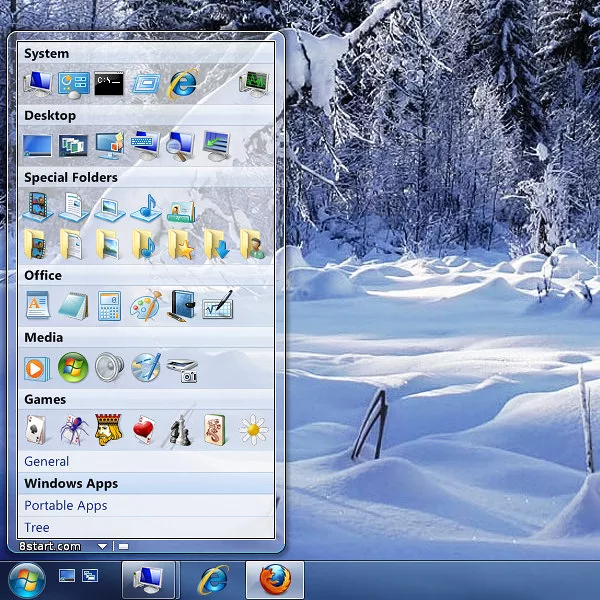Open the Command Prompt icon
600x600 pixels.
(x=109, y=83)
